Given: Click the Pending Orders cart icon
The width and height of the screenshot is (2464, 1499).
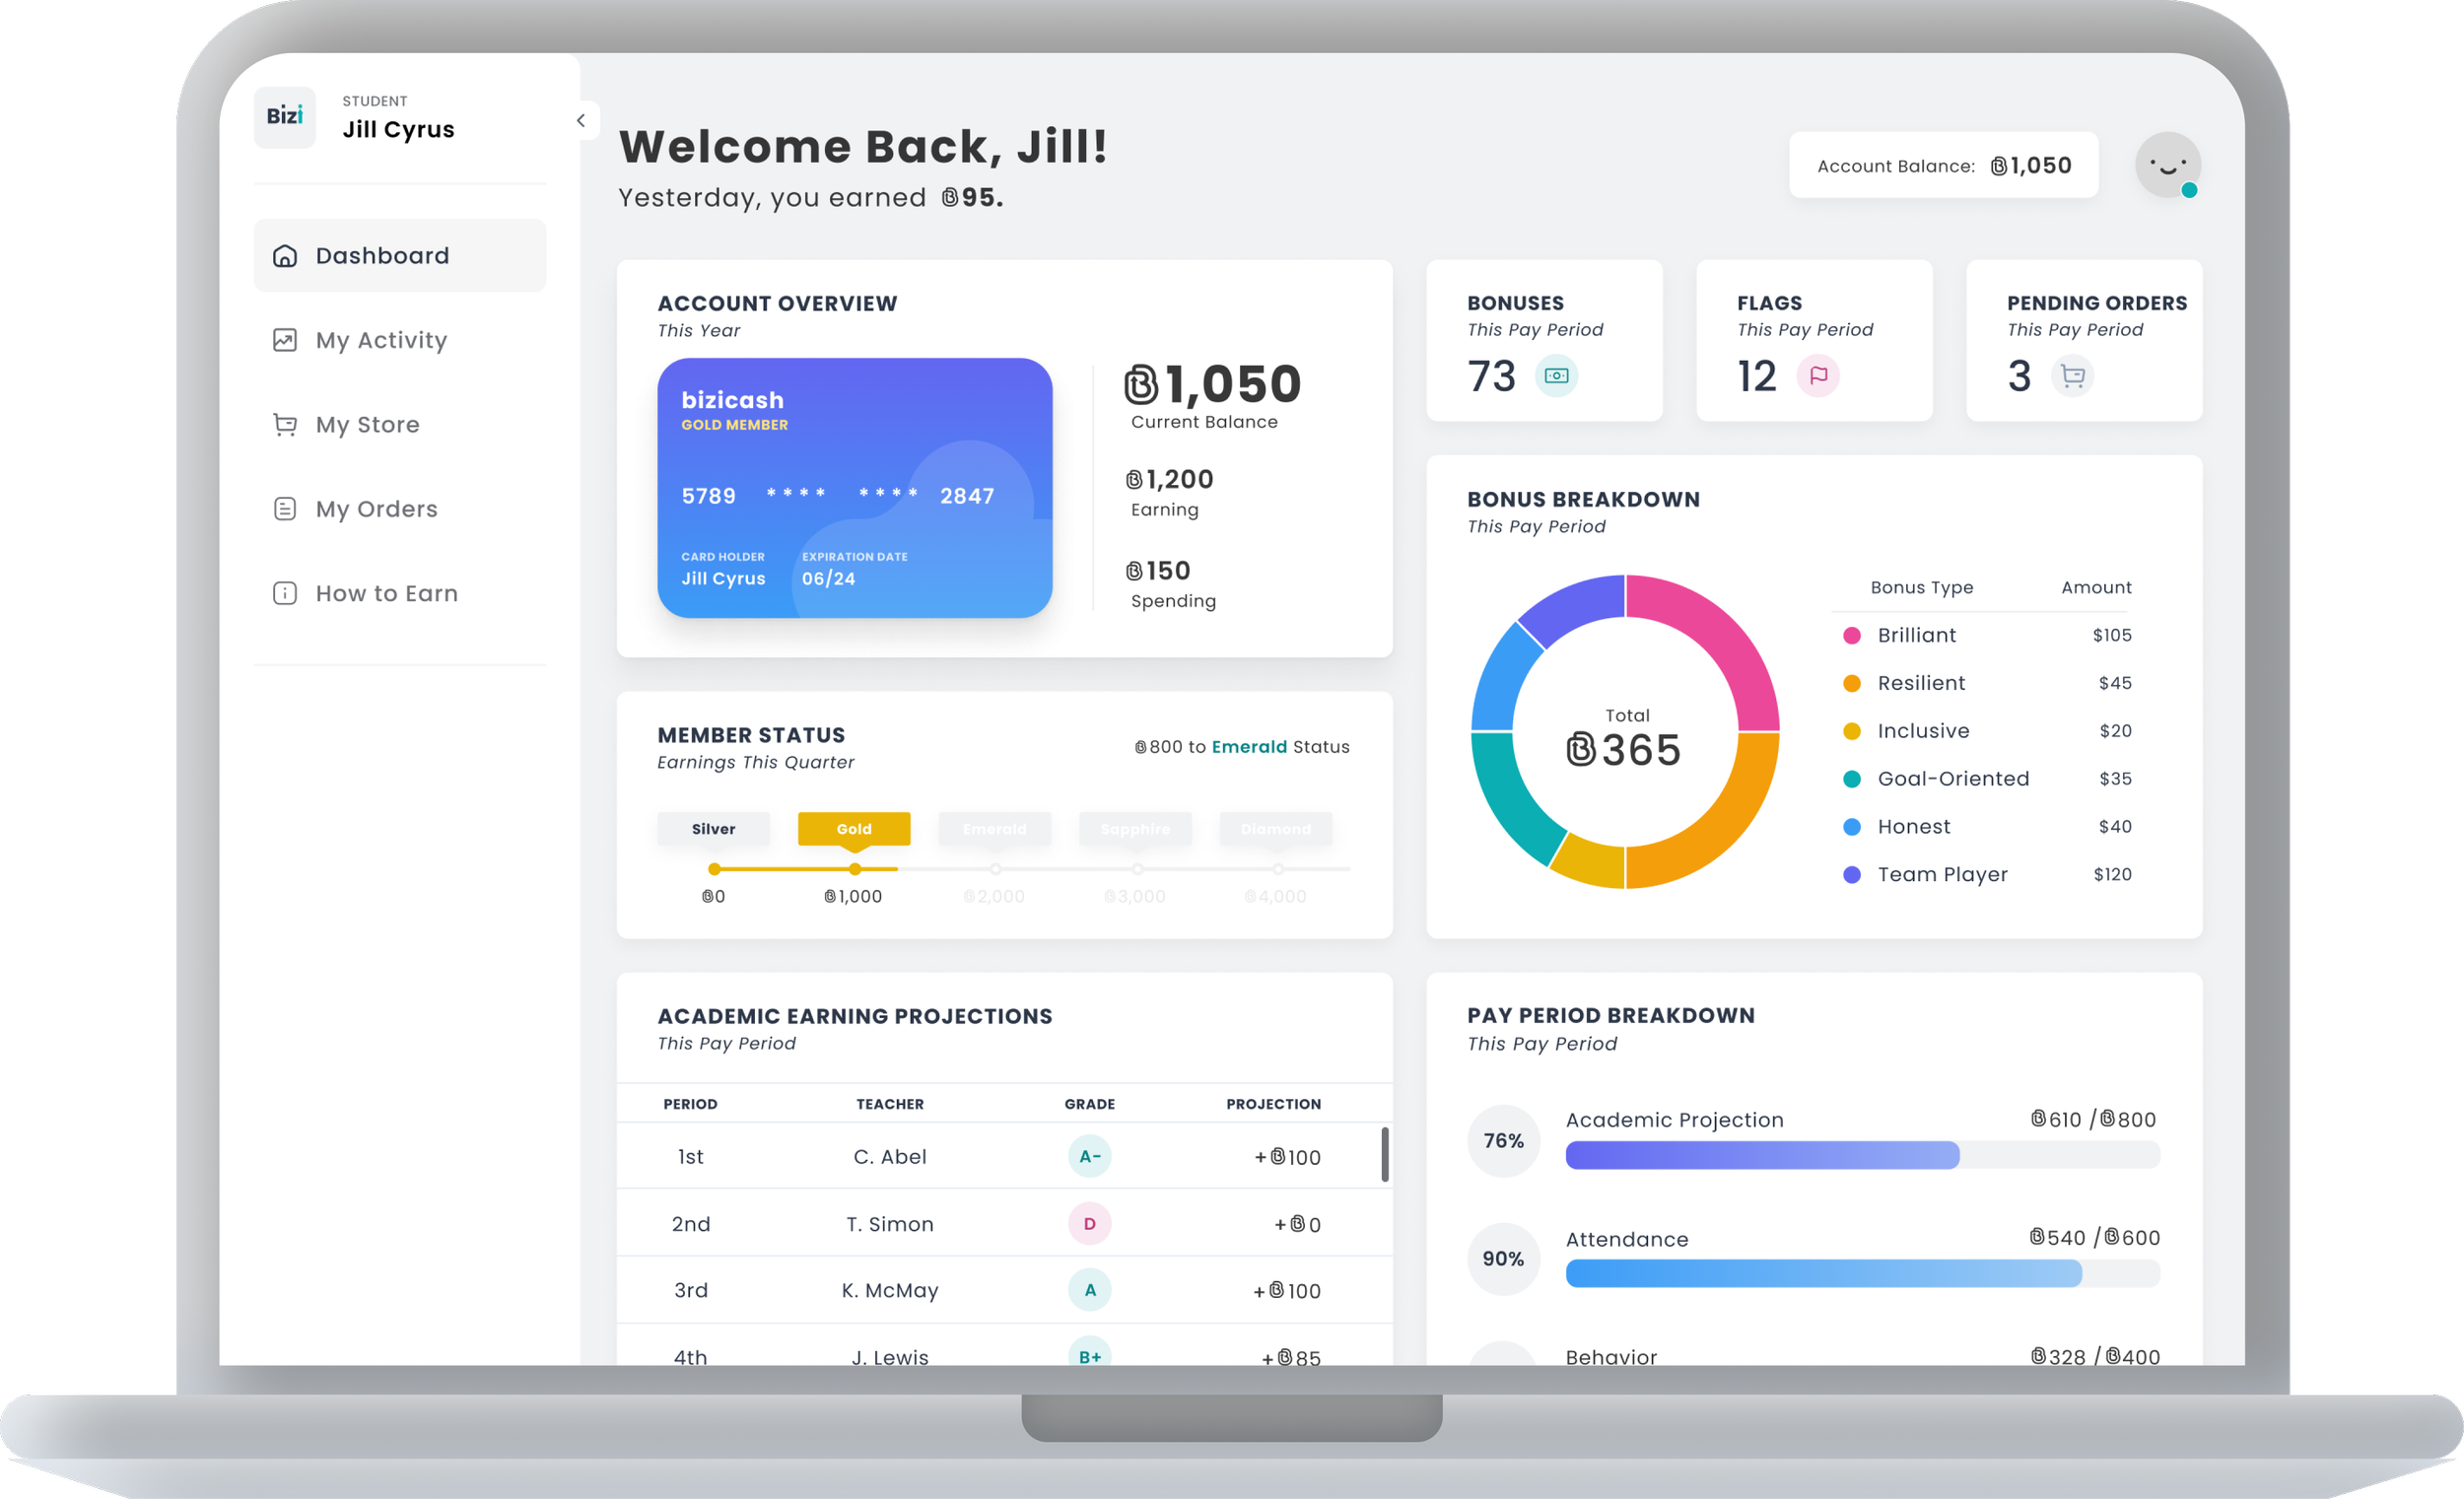Looking at the screenshot, I should click(x=2072, y=376).
